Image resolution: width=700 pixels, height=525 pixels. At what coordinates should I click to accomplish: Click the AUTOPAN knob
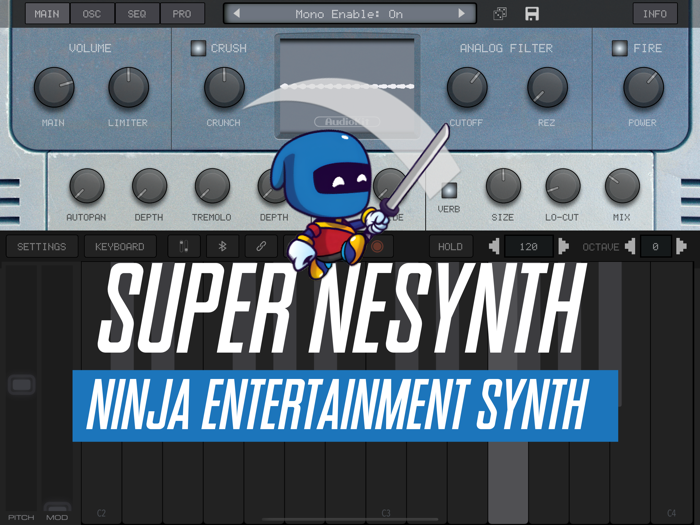(x=87, y=186)
